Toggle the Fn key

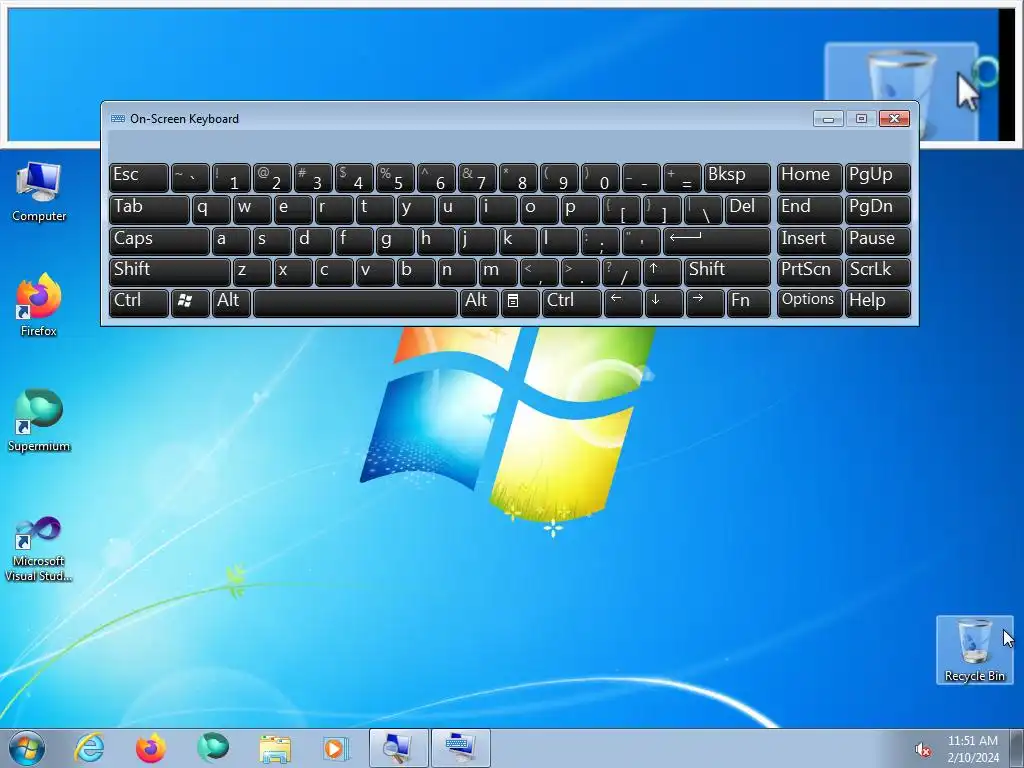coord(748,303)
